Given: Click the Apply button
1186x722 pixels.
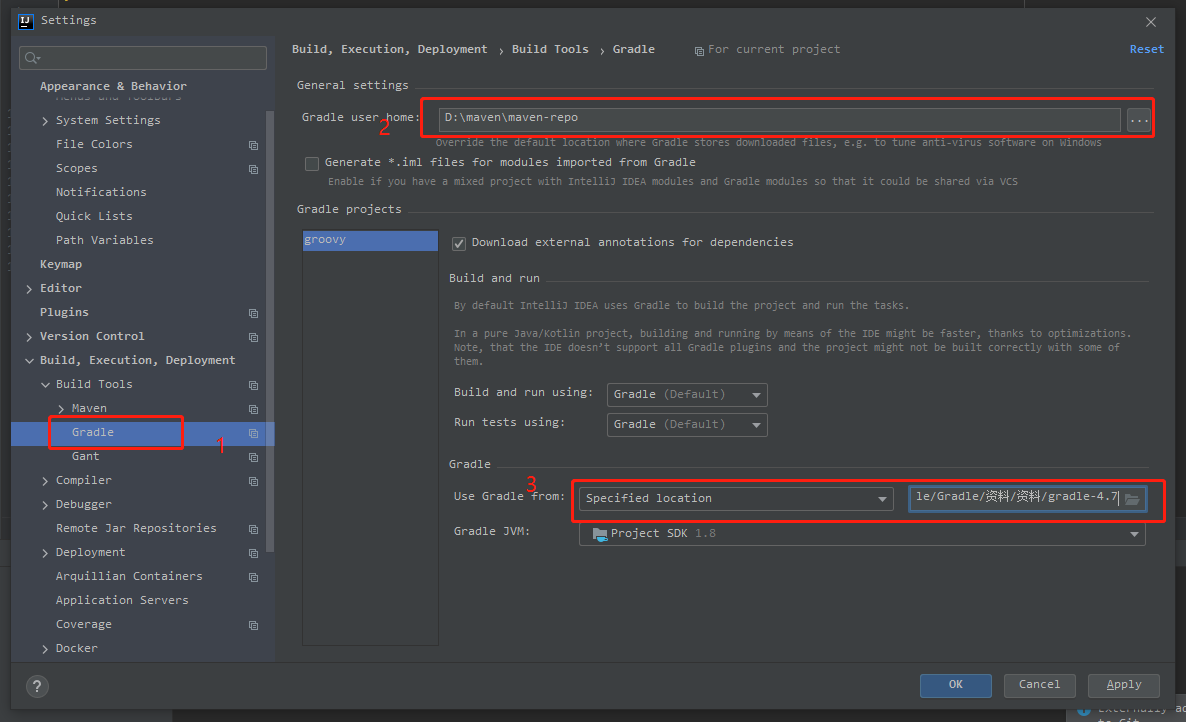Looking at the screenshot, I should [1123, 686].
